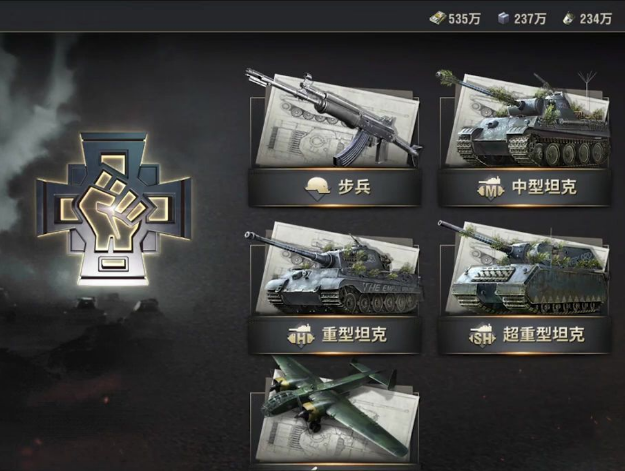Click the assault rifle blueprint image
The height and width of the screenshot is (471, 625).
pyautogui.click(x=335, y=118)
